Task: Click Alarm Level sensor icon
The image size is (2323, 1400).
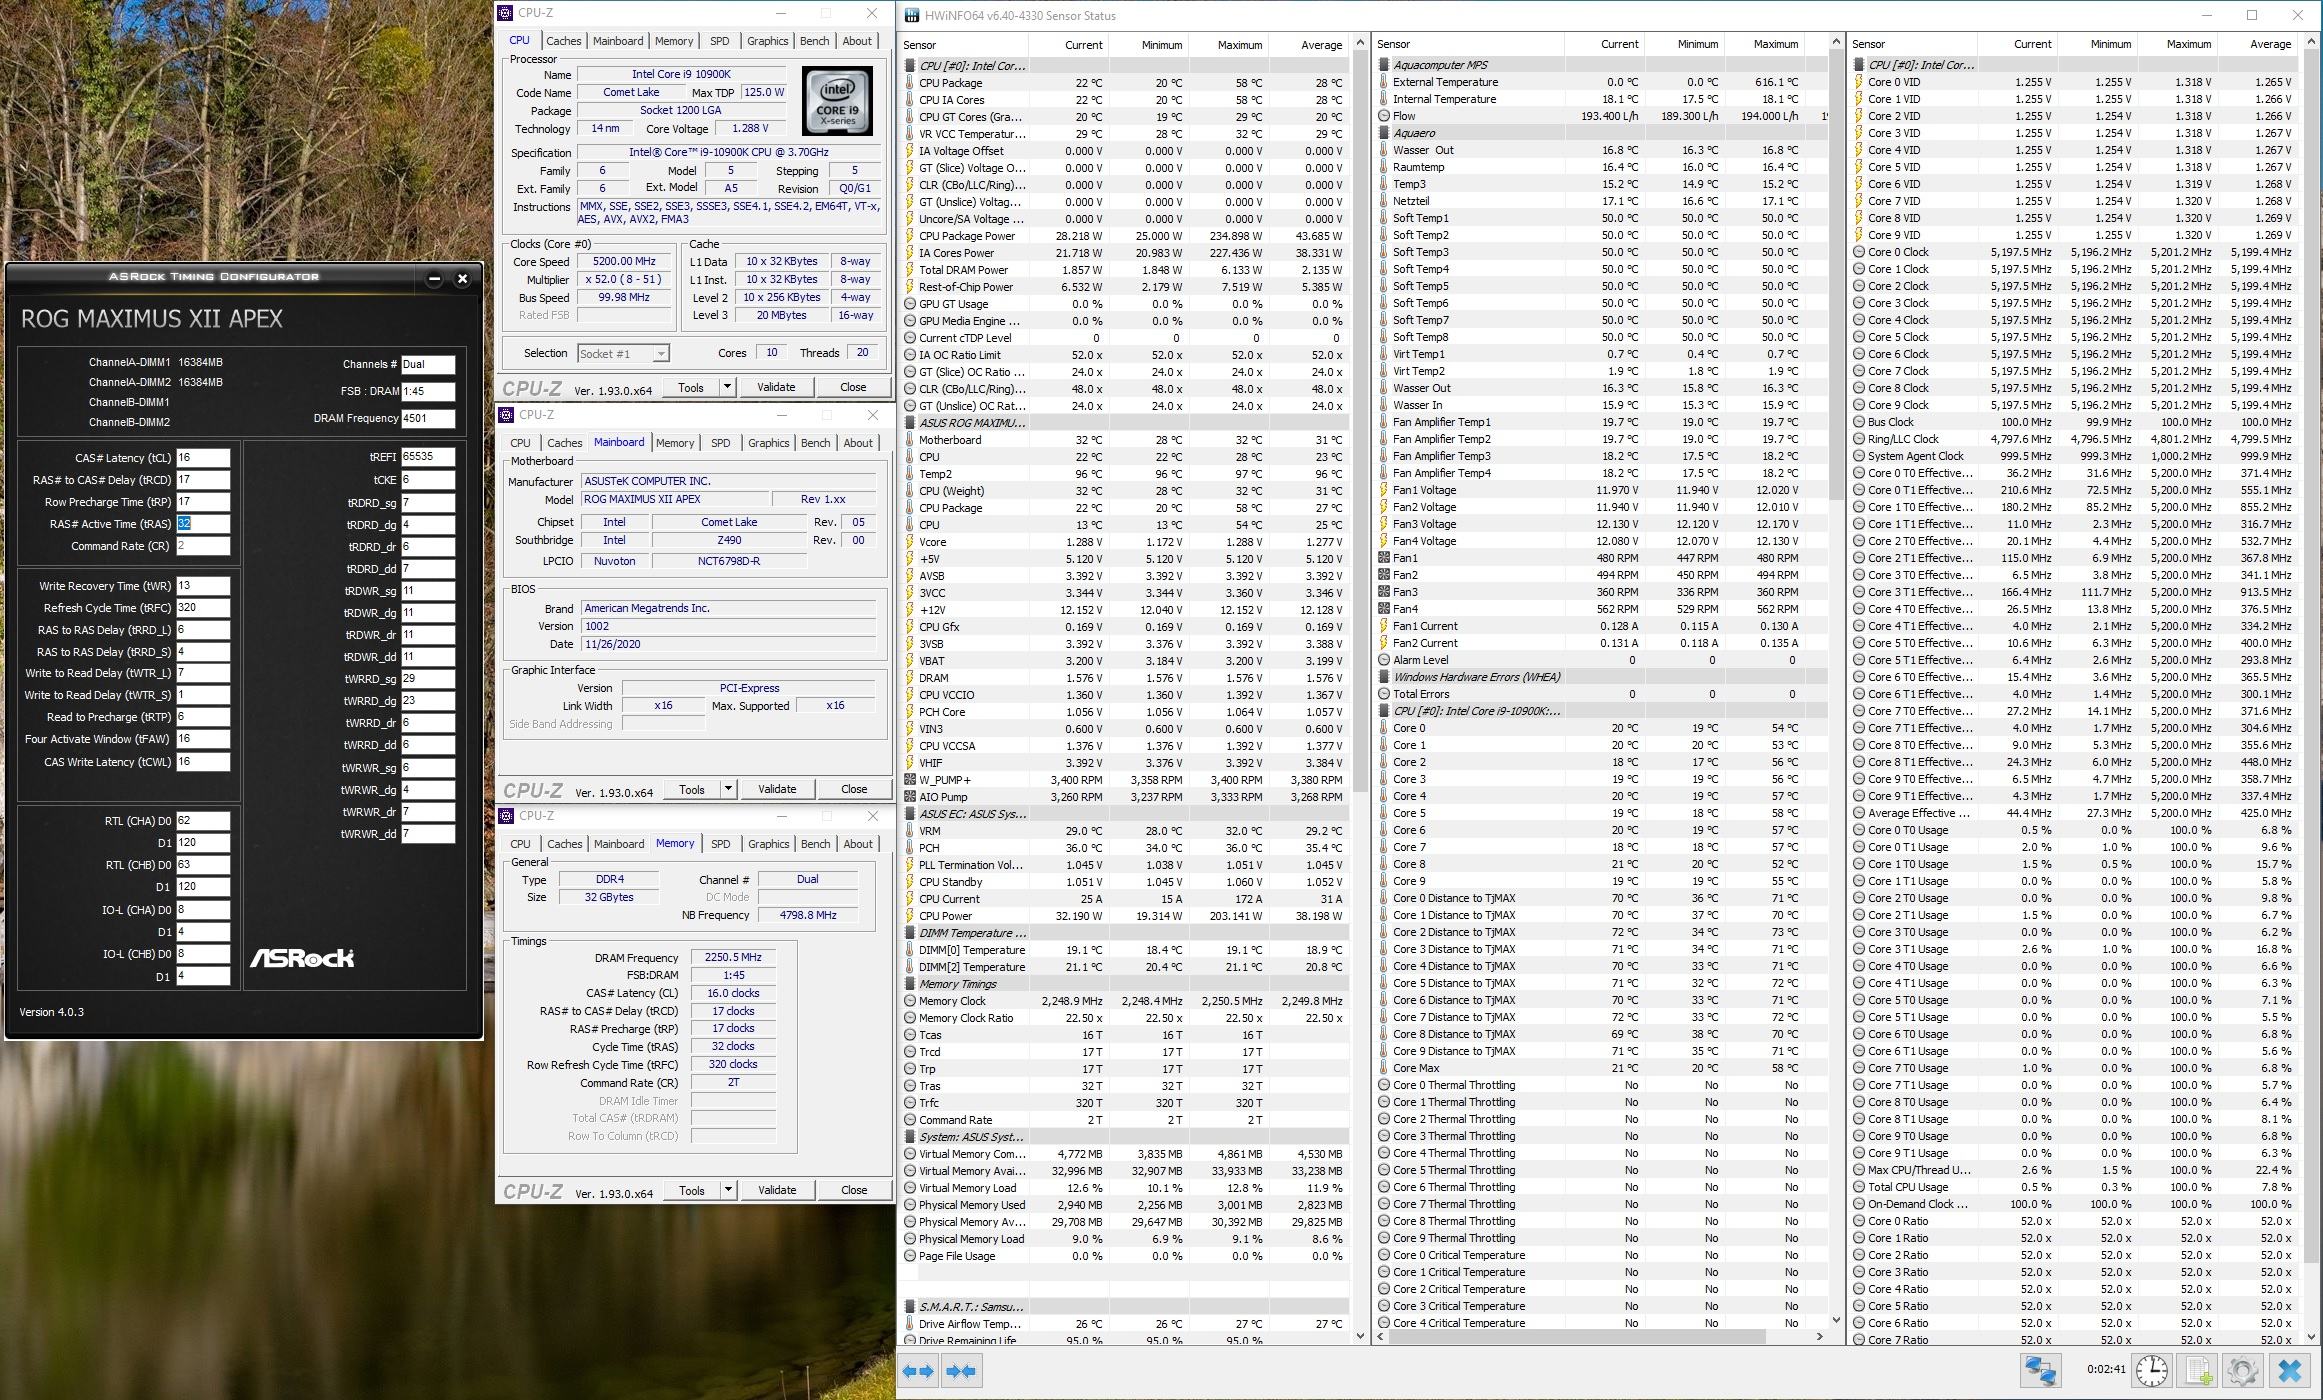Action: (x=1384, y=660)
